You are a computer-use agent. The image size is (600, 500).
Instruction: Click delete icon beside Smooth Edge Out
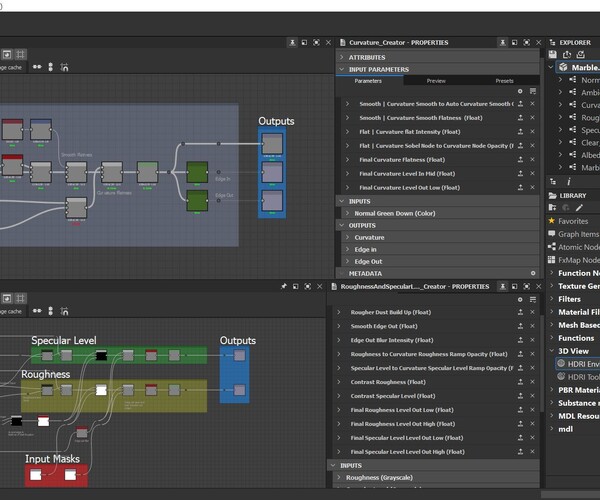pos(534,326)
